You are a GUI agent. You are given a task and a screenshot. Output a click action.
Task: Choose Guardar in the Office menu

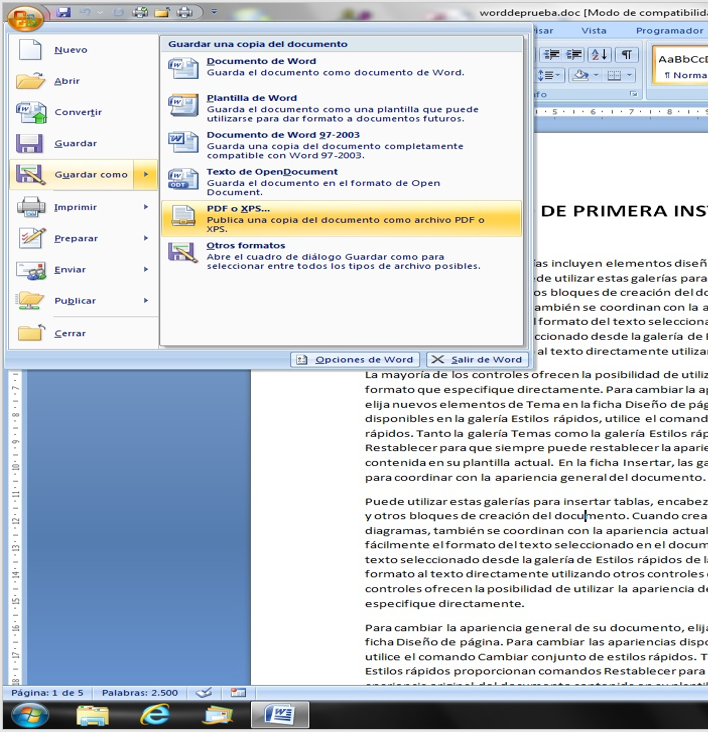(x=84, y=143)
